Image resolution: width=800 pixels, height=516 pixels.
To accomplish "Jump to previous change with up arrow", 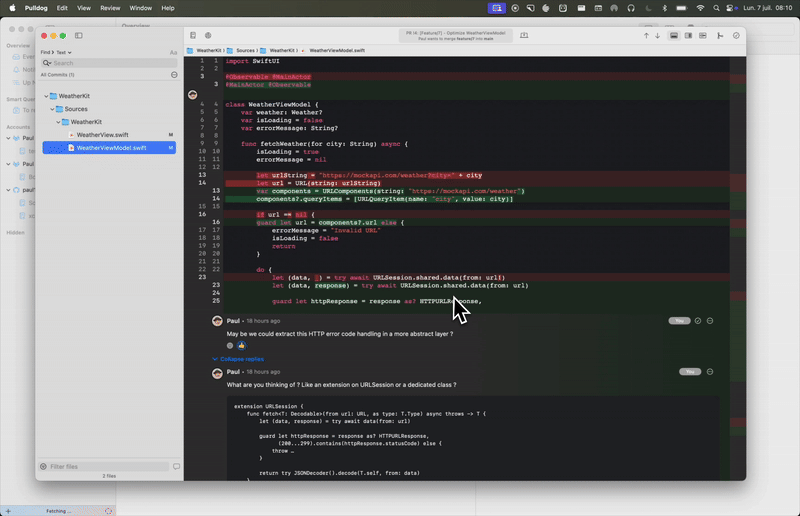I will pos(646,36).
